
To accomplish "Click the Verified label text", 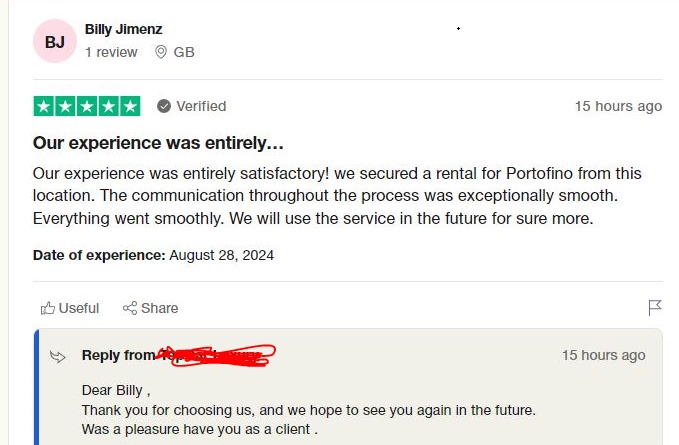I will coord(201,106).
